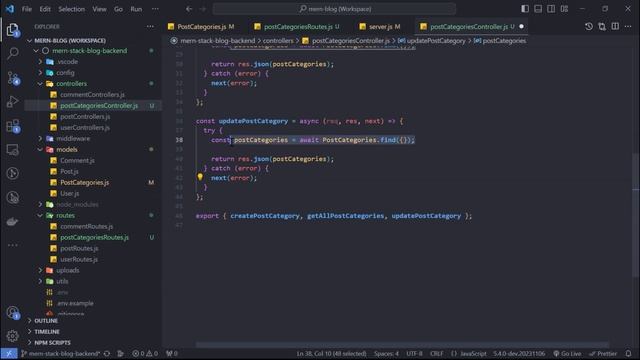Open the Edit menu
Viewport: 640px width, 360px height.
(x=45, y=9)
